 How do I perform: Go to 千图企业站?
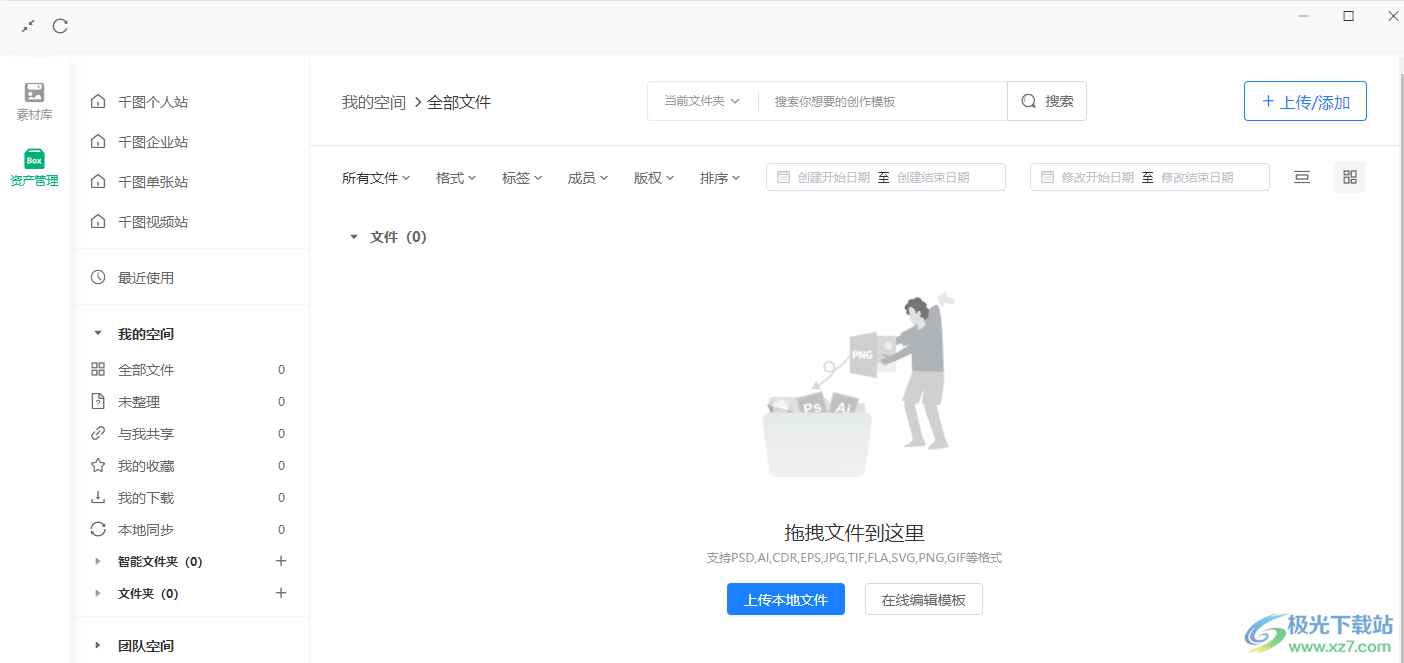tap(153, 142)
